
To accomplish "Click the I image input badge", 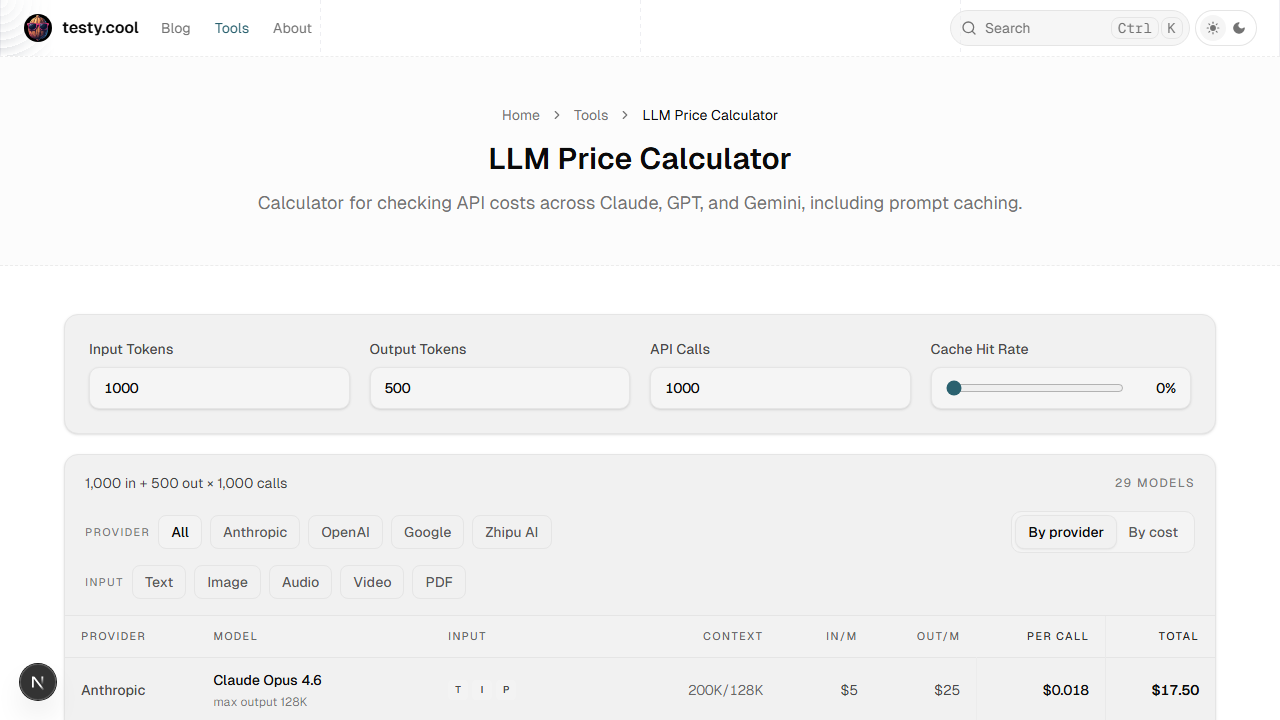I will [x=482, y=690].
